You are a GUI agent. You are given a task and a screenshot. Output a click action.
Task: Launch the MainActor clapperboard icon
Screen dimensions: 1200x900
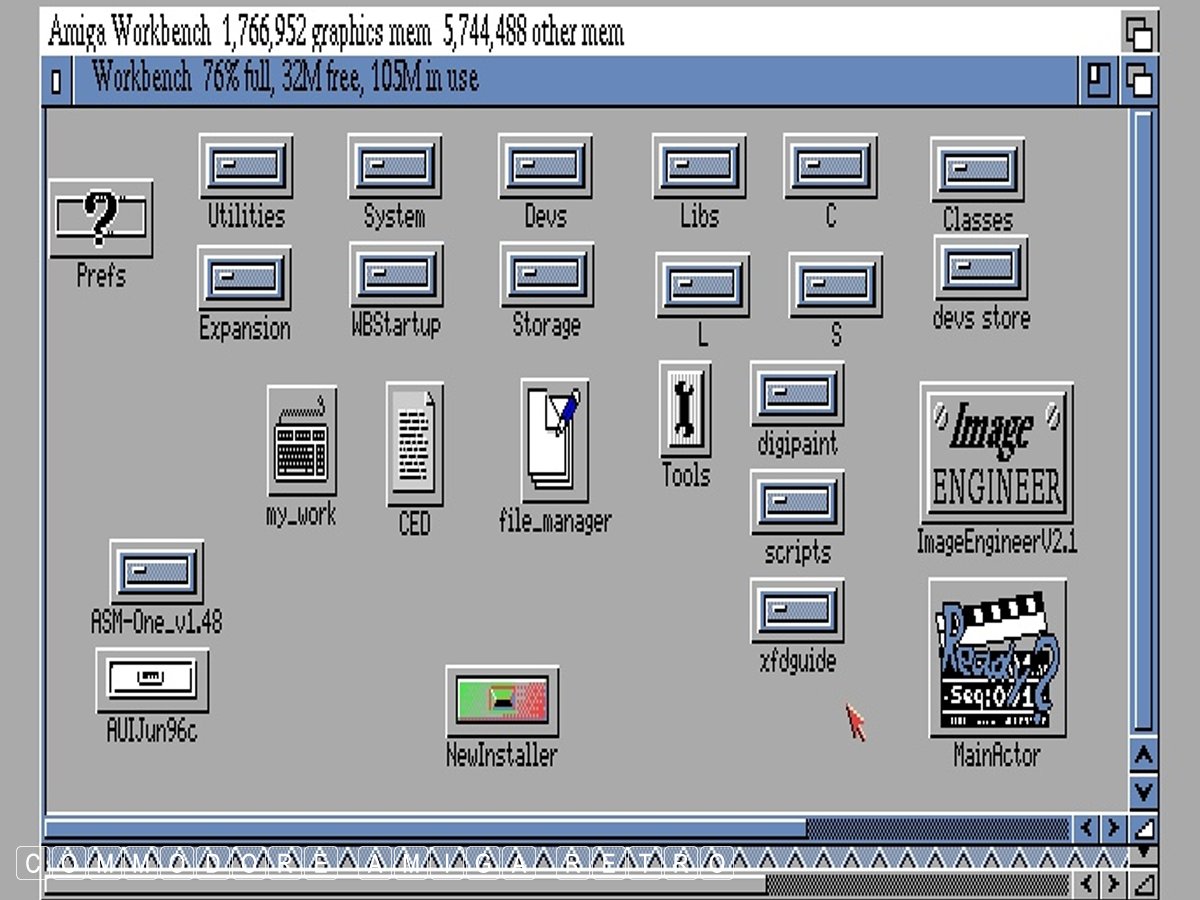[996, 658]
